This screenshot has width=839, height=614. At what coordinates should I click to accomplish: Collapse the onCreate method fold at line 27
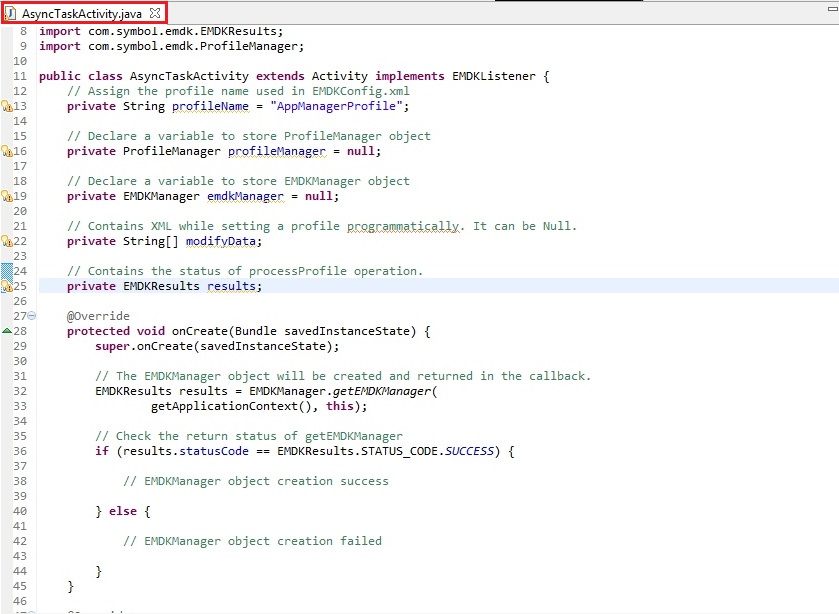click(x=32, y=316)
